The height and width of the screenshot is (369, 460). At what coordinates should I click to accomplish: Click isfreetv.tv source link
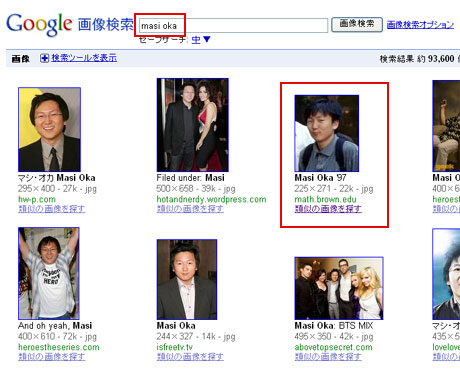[175, 347]
